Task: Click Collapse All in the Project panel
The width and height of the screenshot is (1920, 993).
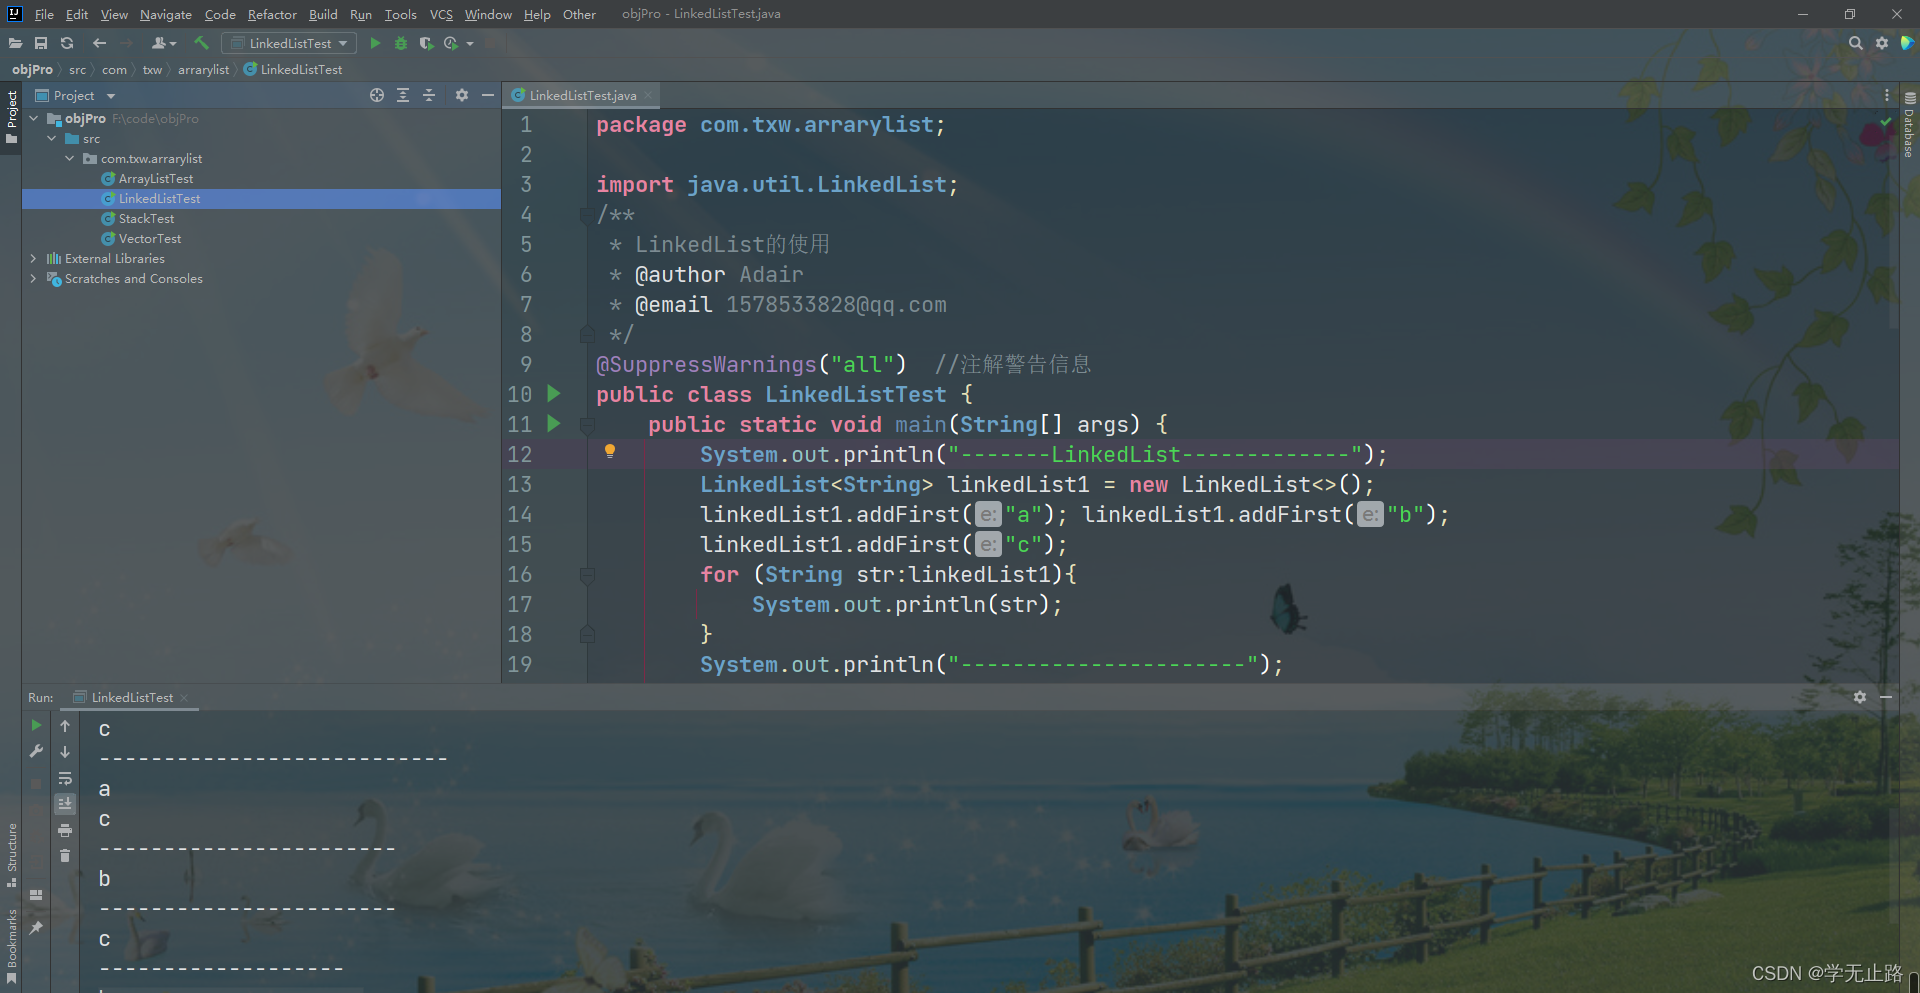Action: [429, 95]
